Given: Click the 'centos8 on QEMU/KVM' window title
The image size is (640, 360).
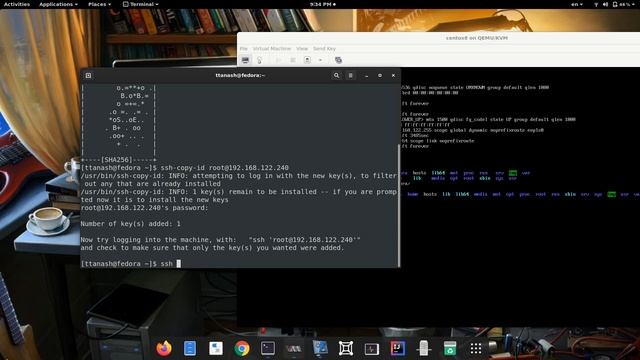Looking at the screenshot, I should coord(476,38).
